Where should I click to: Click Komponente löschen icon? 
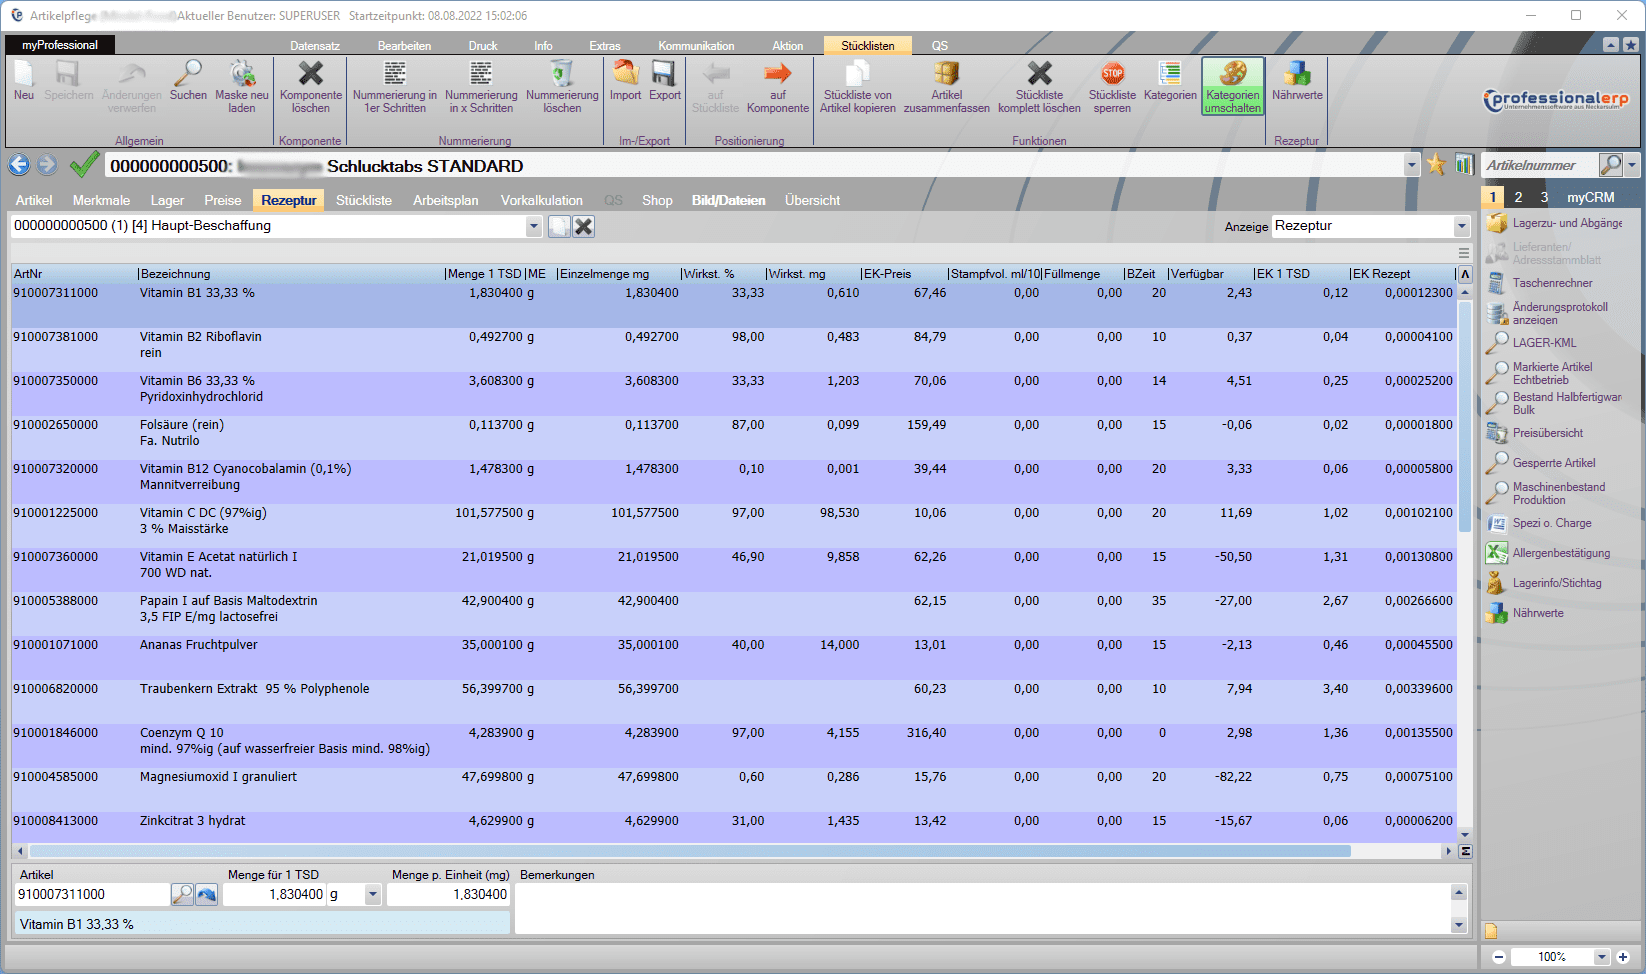point(311,74)
